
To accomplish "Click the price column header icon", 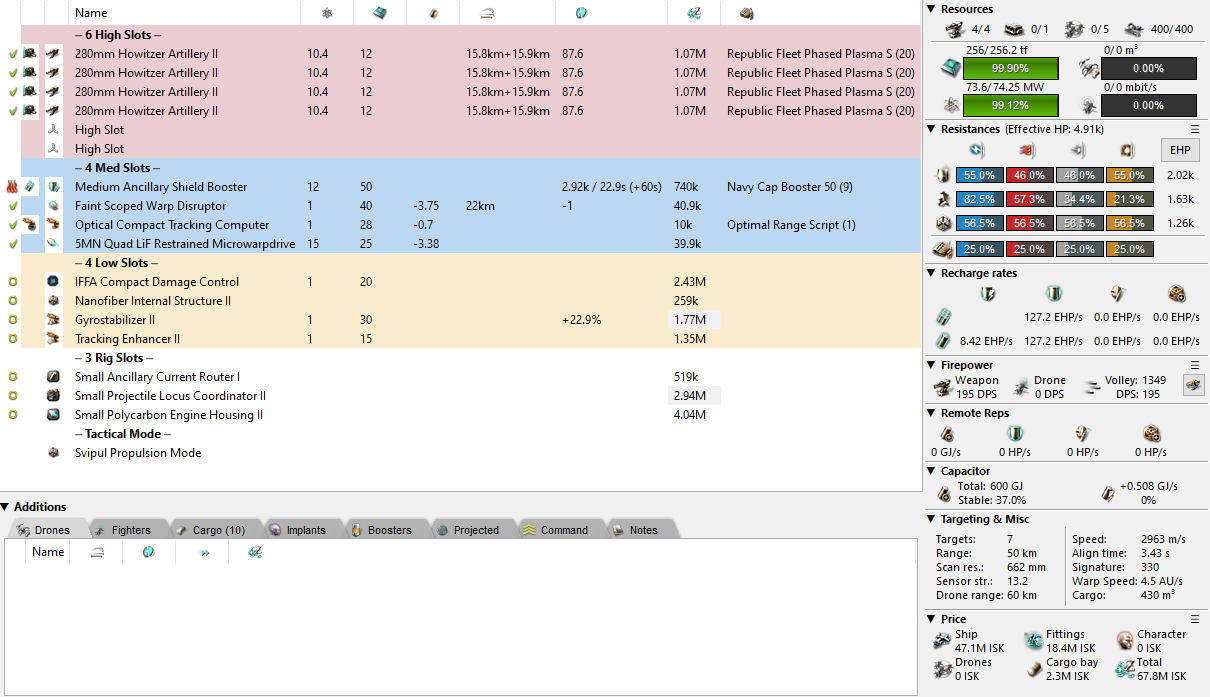I will 694,13.
